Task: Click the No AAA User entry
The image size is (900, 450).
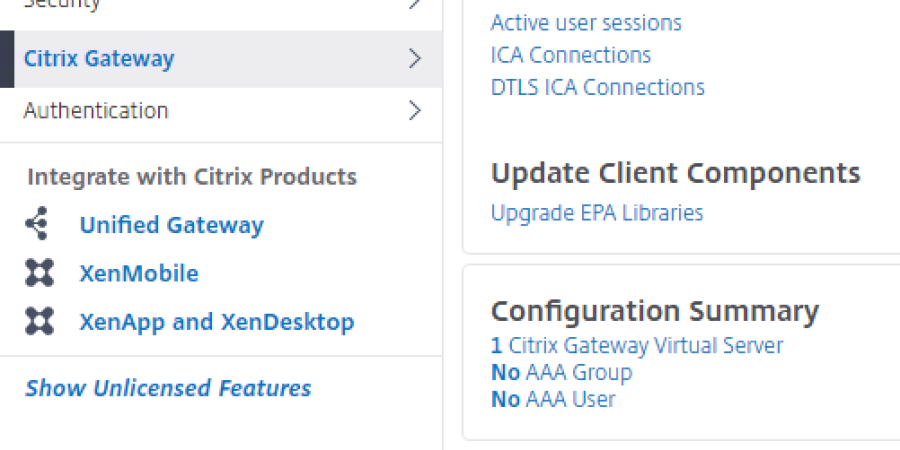Action: (553, 400)
